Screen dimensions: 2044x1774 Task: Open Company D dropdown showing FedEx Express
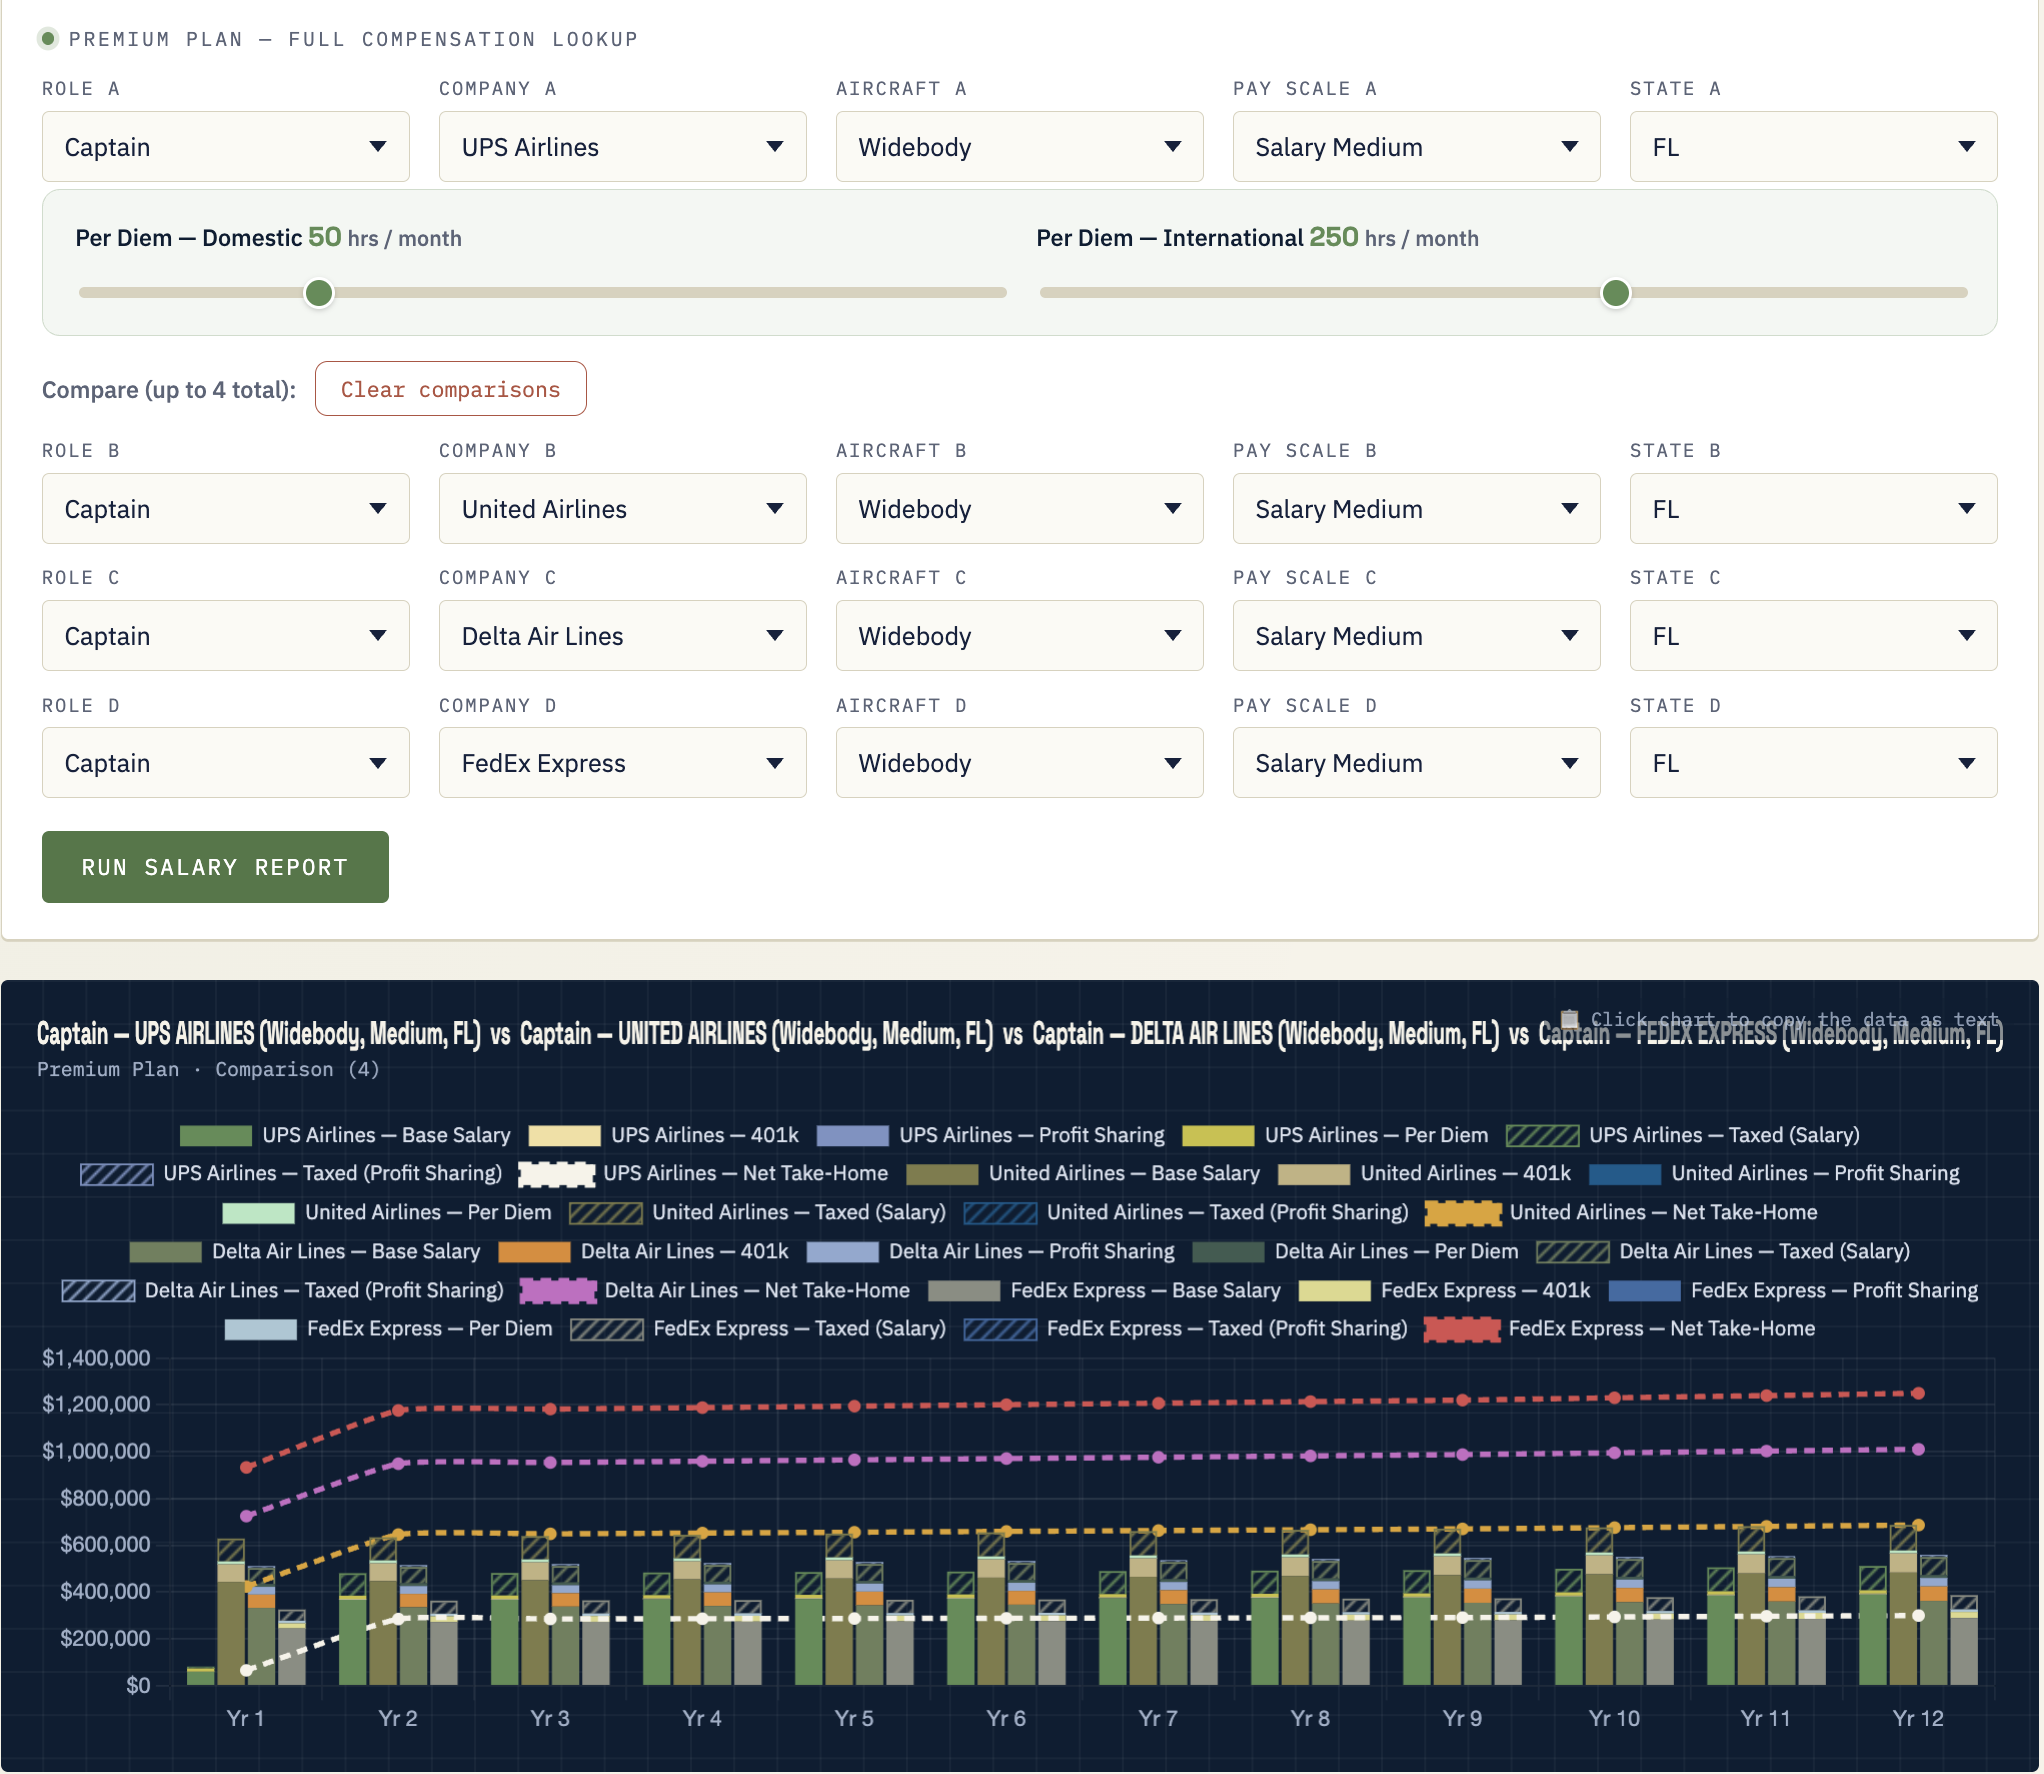pos(622,763)
